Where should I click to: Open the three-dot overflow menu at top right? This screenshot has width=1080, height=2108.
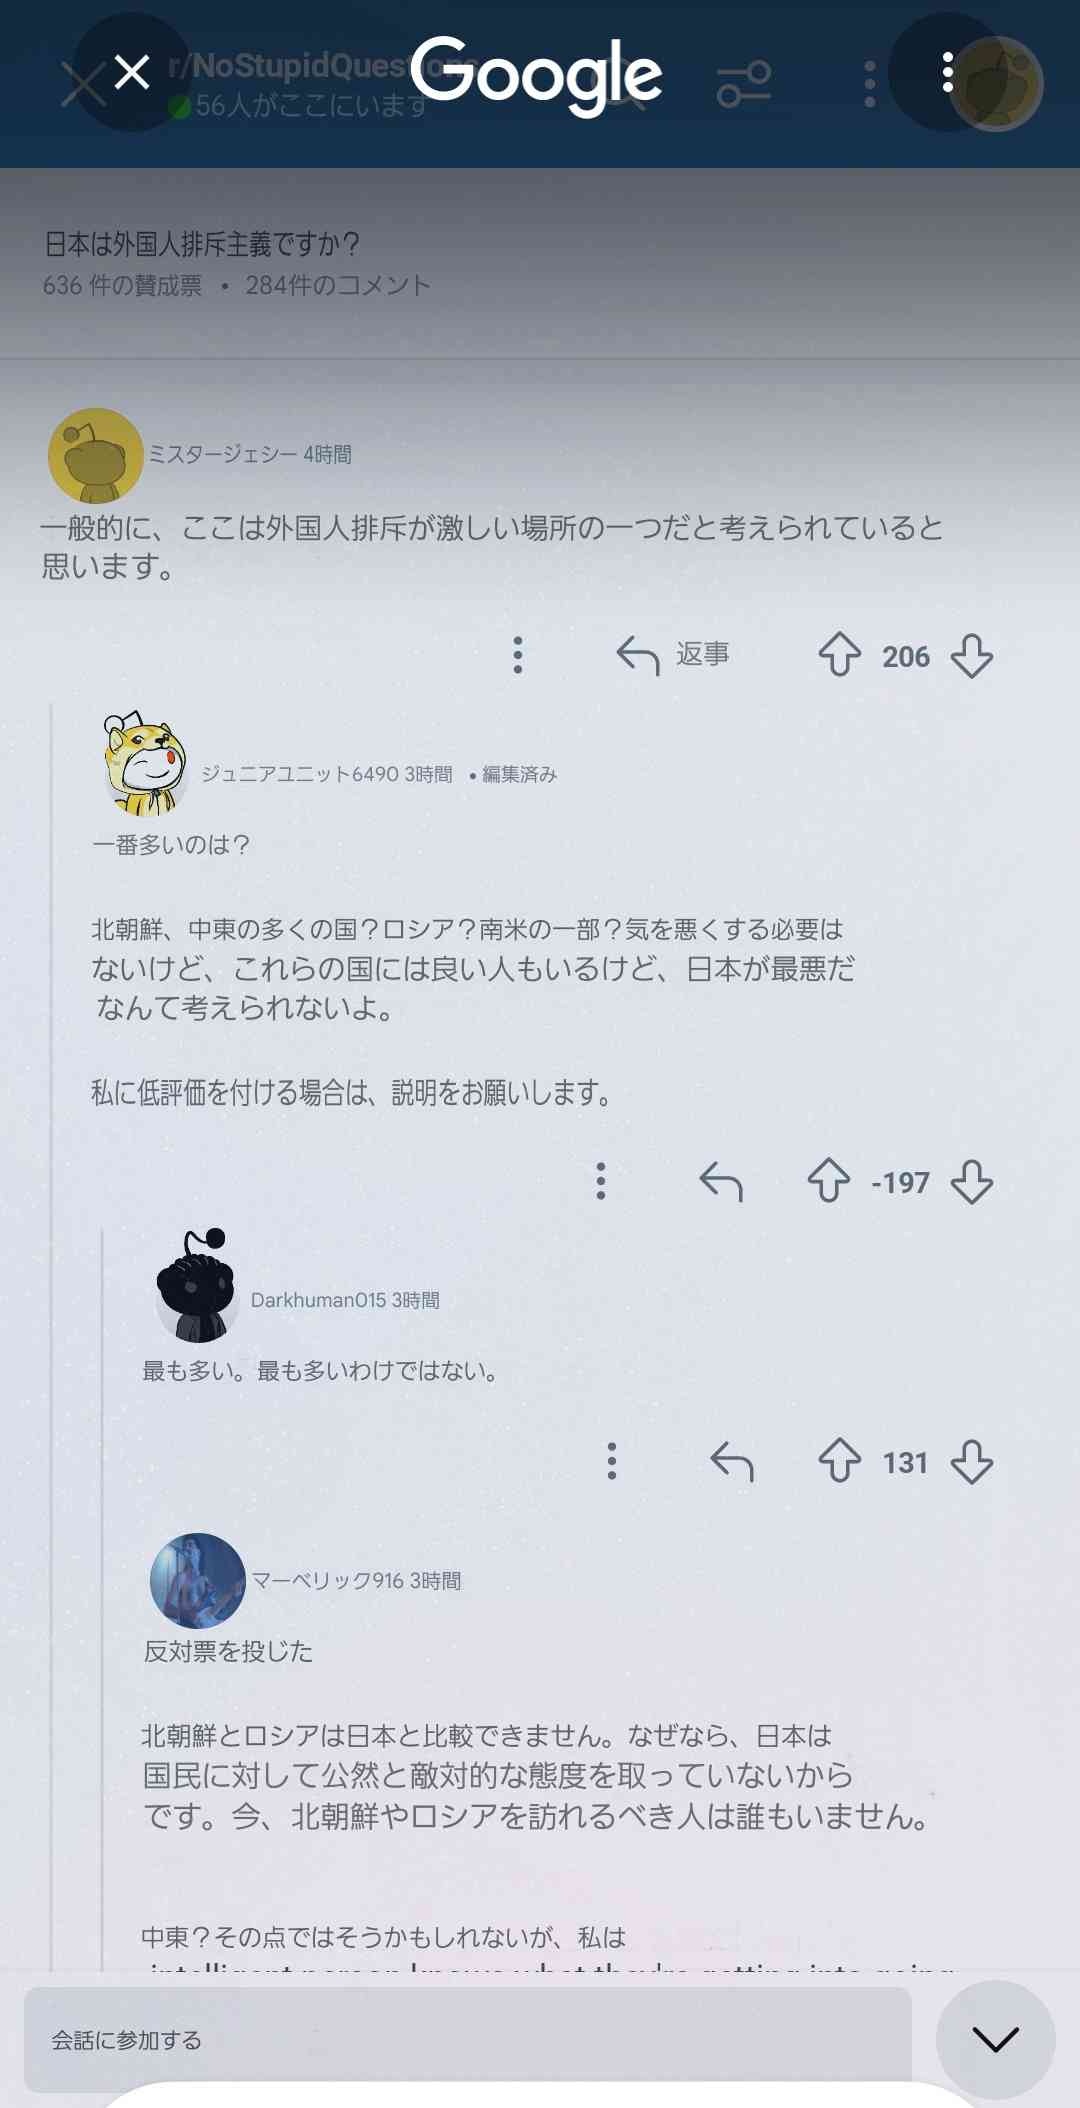click(x=947, y=72)
